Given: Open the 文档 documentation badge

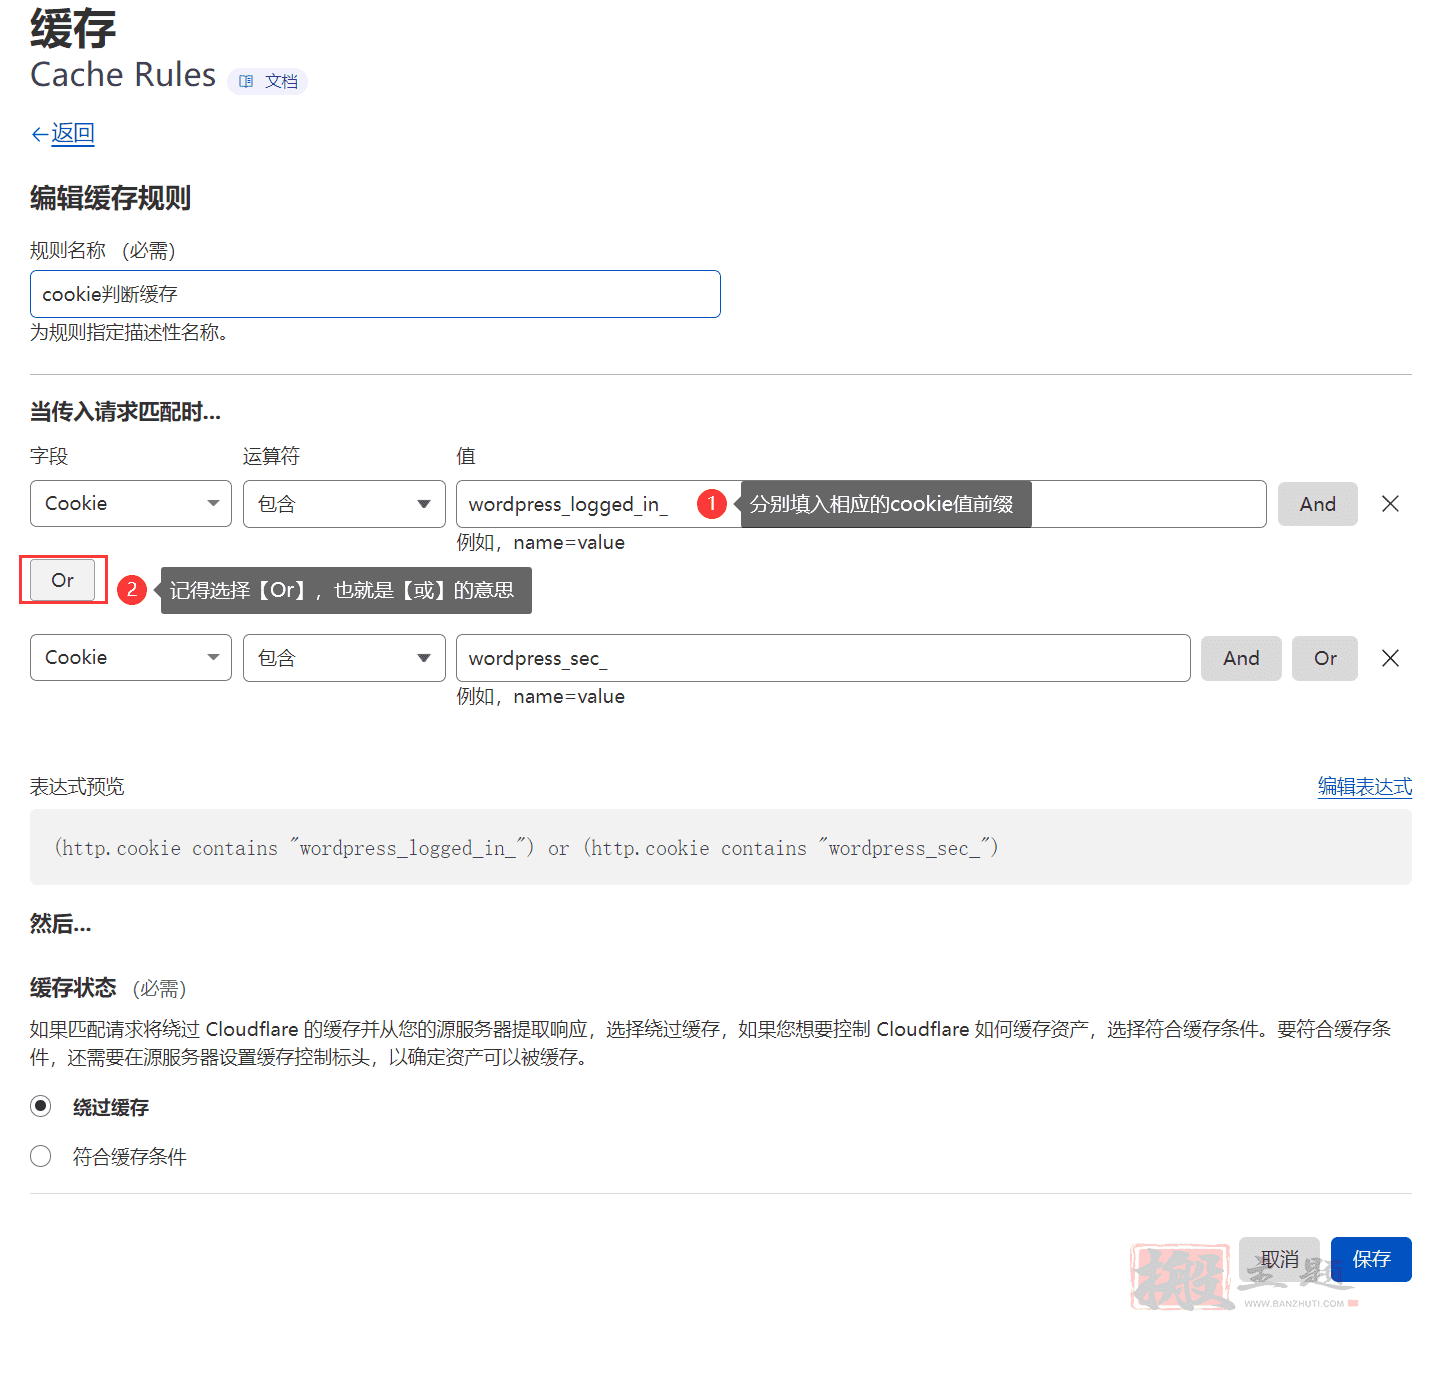Looking at the screenshot, I should point(268,81).
